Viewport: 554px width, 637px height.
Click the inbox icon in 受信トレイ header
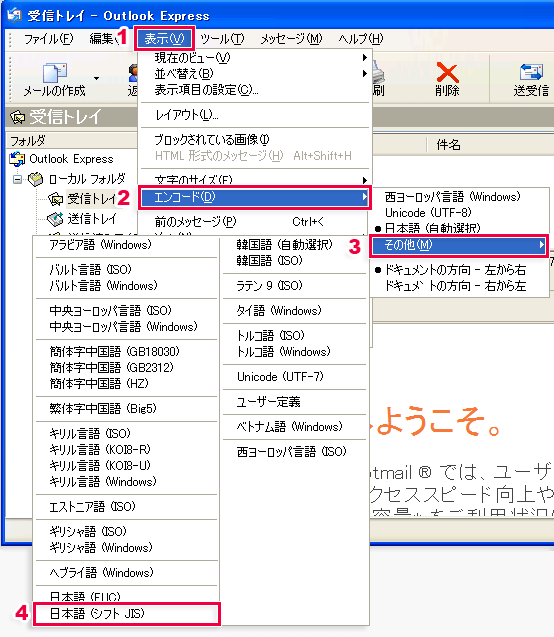(17, 117)
